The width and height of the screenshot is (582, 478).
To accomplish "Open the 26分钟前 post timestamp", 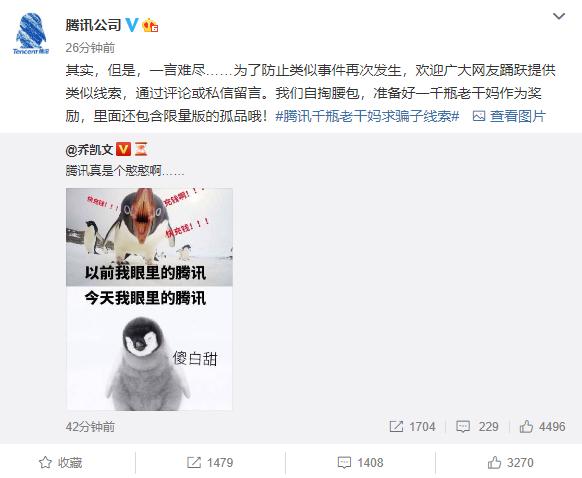I will click(x=90, y=48).
